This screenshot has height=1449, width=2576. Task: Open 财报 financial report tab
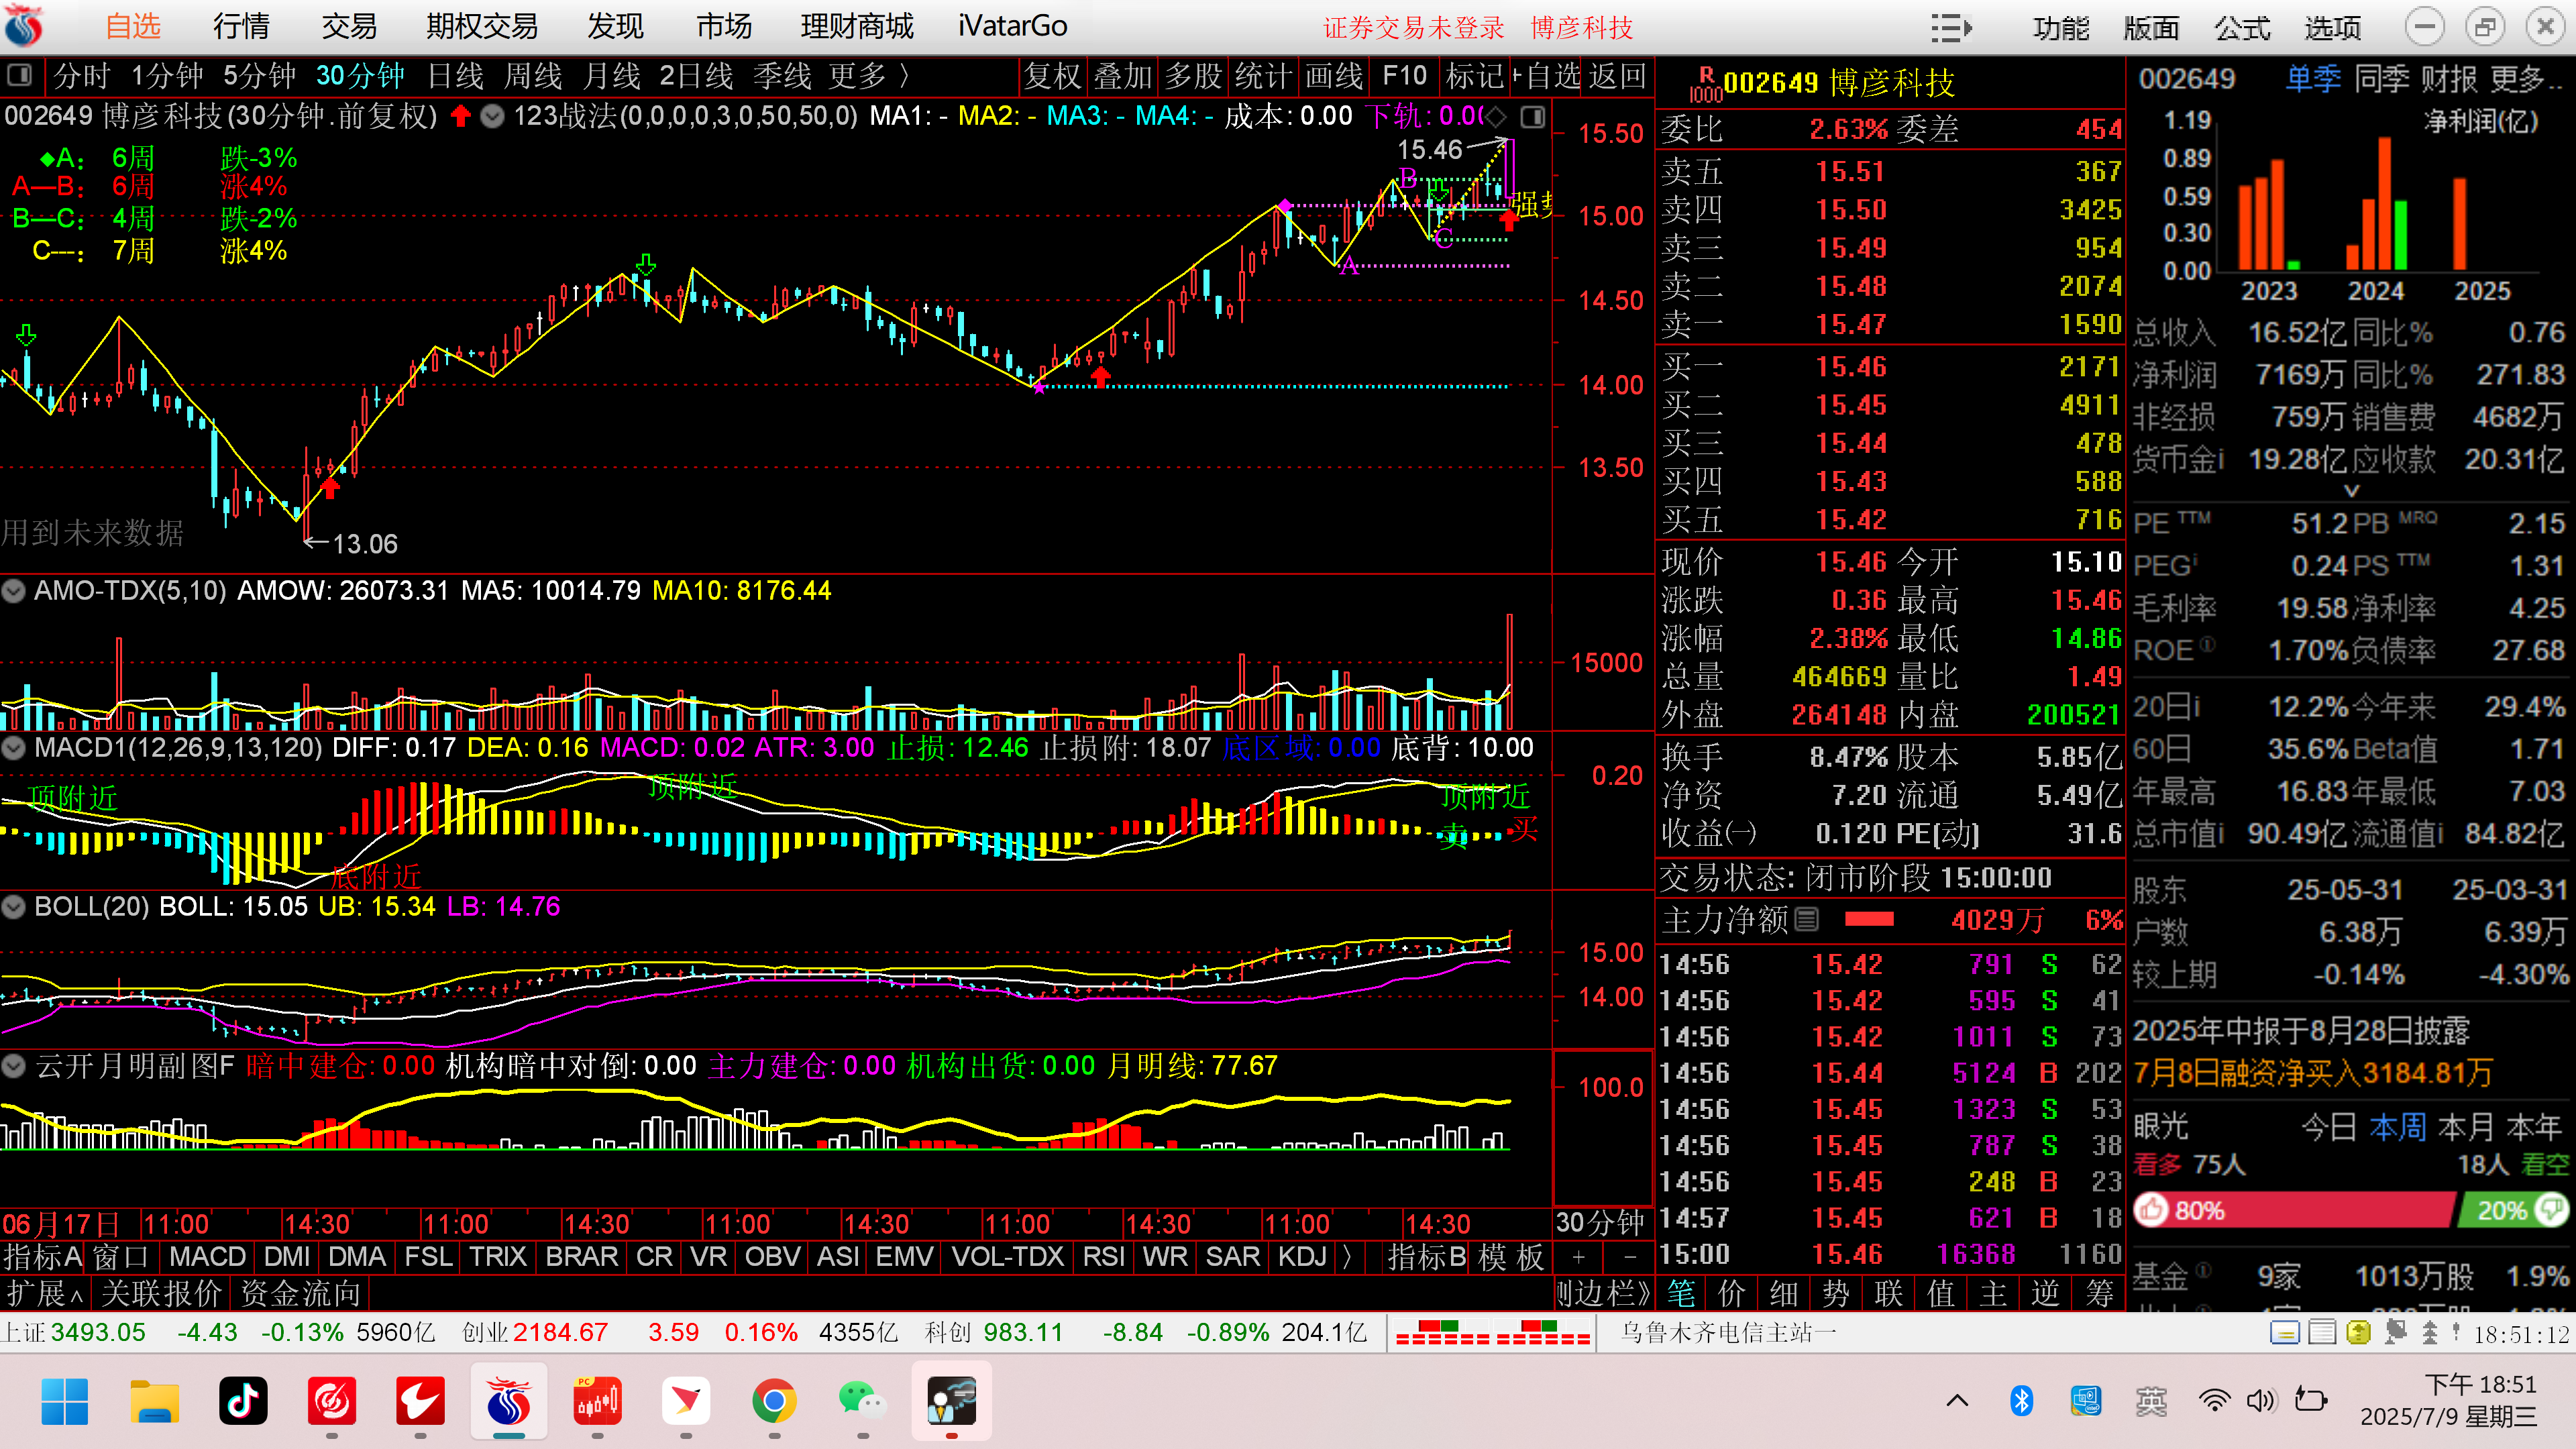[x=2449, y=78]
